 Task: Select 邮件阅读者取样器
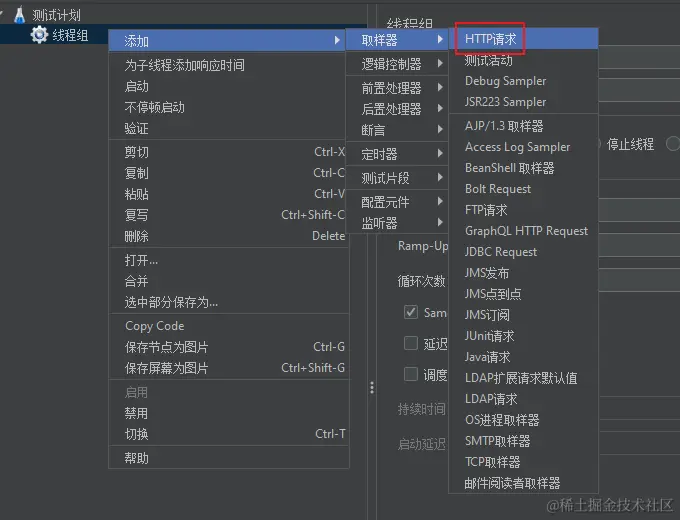(523, 483)
